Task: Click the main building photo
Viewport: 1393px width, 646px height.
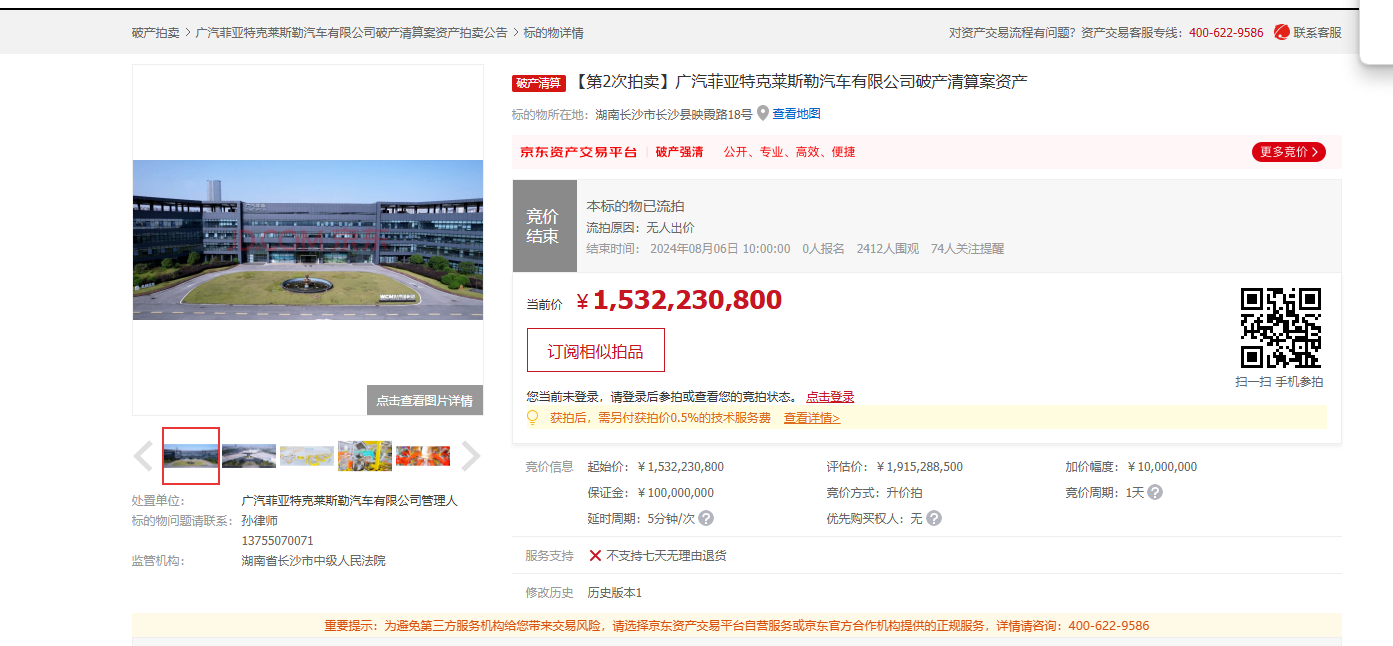Action: coord(308,240)
